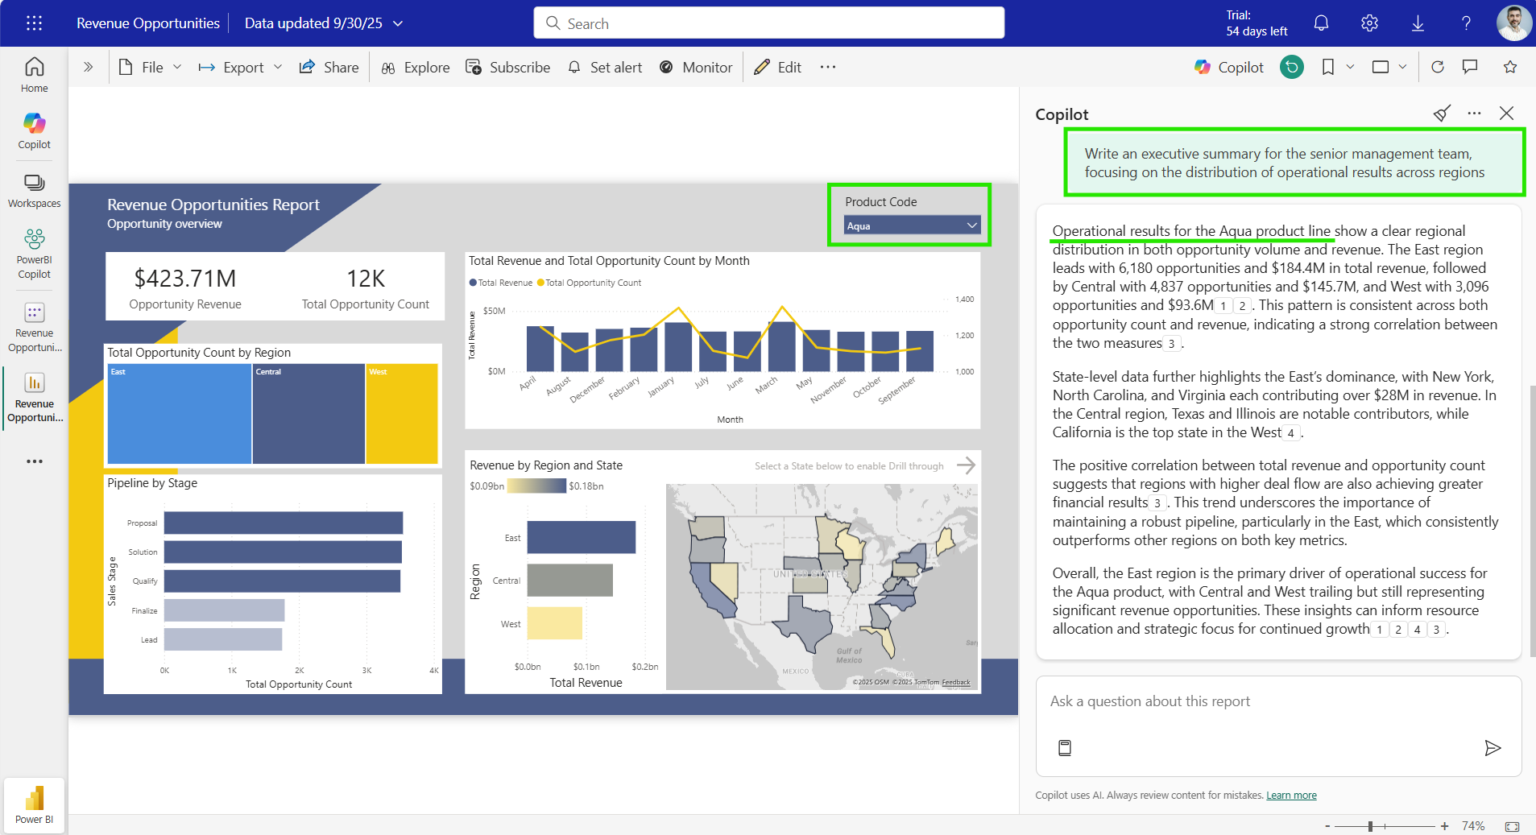Screen dimensions: 1536x835
Task: Open the File menu
Action: coord(150,67)
